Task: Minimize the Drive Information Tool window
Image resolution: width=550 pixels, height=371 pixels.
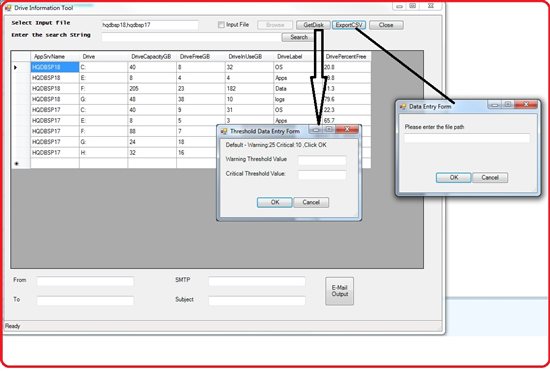Action: tap(400, 6)
